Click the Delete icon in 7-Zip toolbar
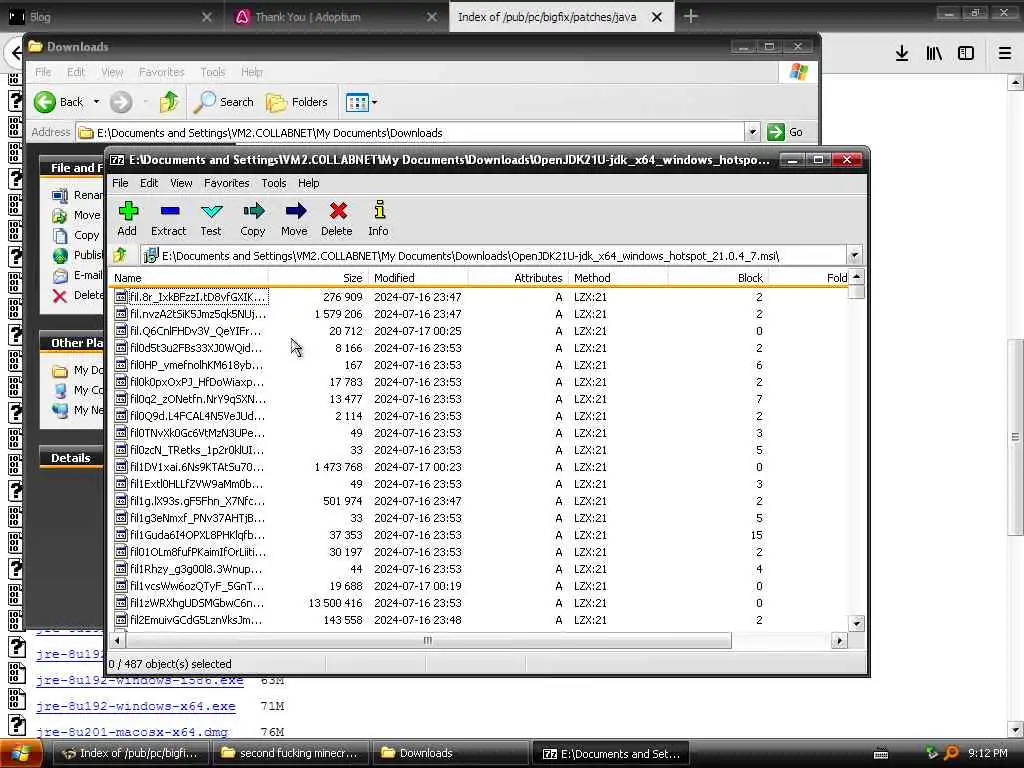The height and width of the screenshot is (768, 1024). click(337, 219)
